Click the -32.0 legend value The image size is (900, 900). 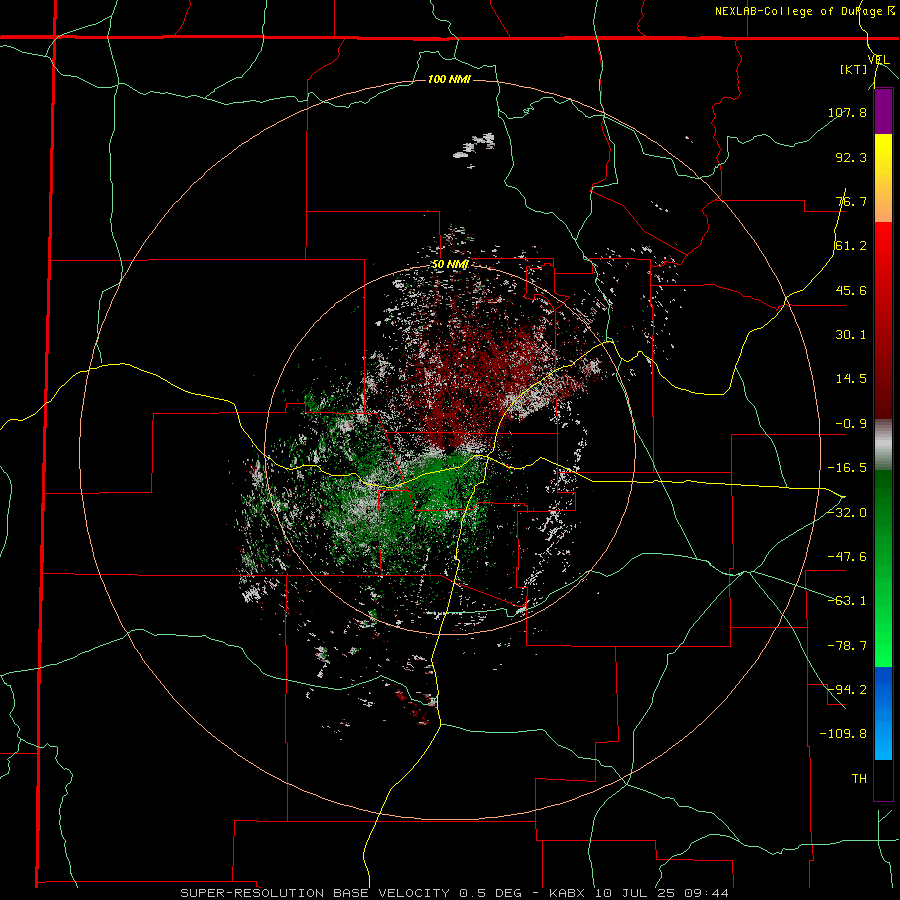(x=847, y=513)
